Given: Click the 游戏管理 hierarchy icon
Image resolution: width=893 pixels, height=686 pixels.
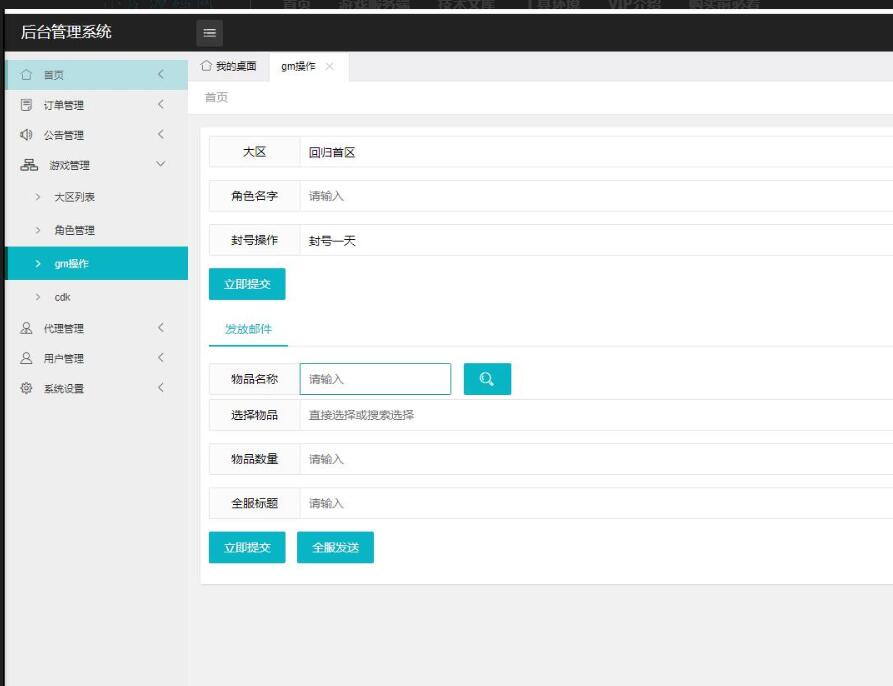Looking at the screenshot, I should [x=28, y=165].
